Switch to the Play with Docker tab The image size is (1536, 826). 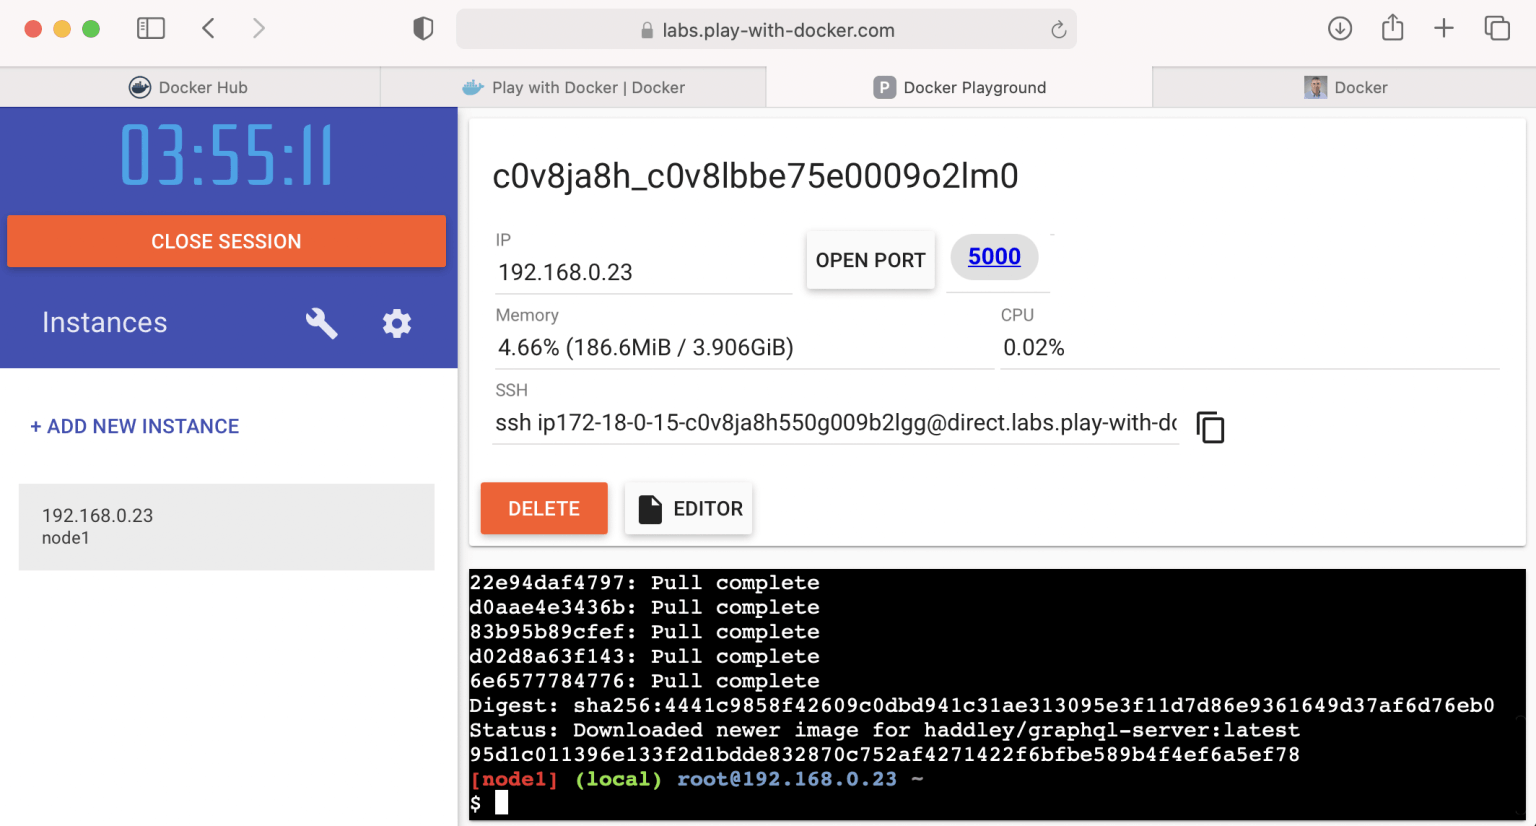click(x=573, y=87)
